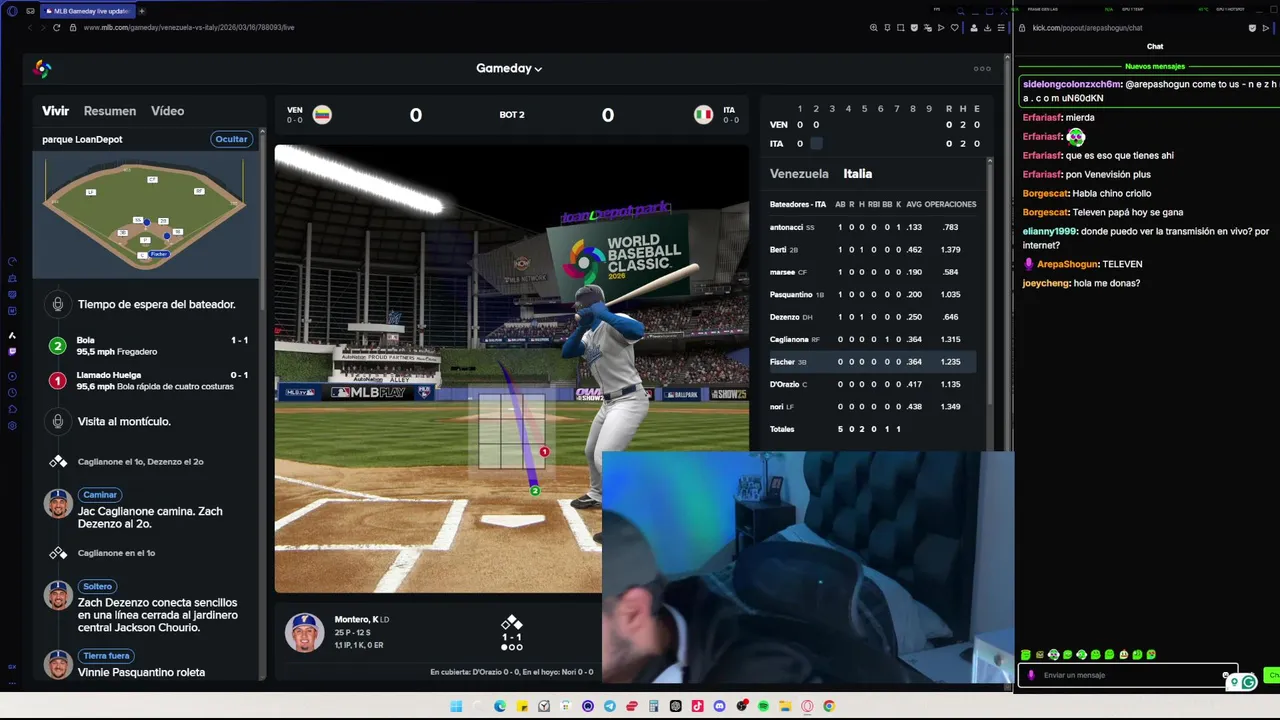This screenshot has width=1280, height=720.
Task: Switch to the Vivir tab
Action: click(55, 111)
